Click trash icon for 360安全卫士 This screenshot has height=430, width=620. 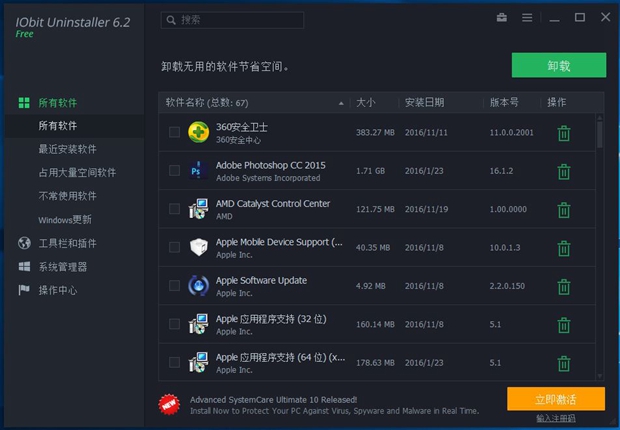(x=564, y=133)
